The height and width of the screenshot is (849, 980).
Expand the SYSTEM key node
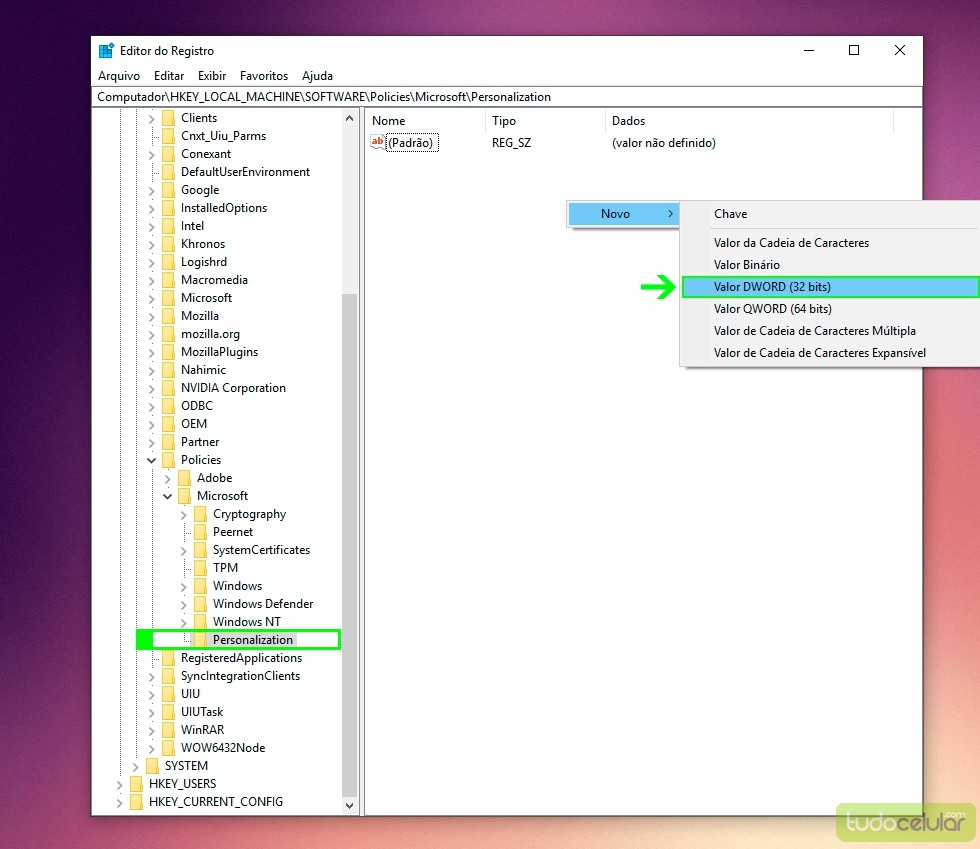[x=136, y=766]
